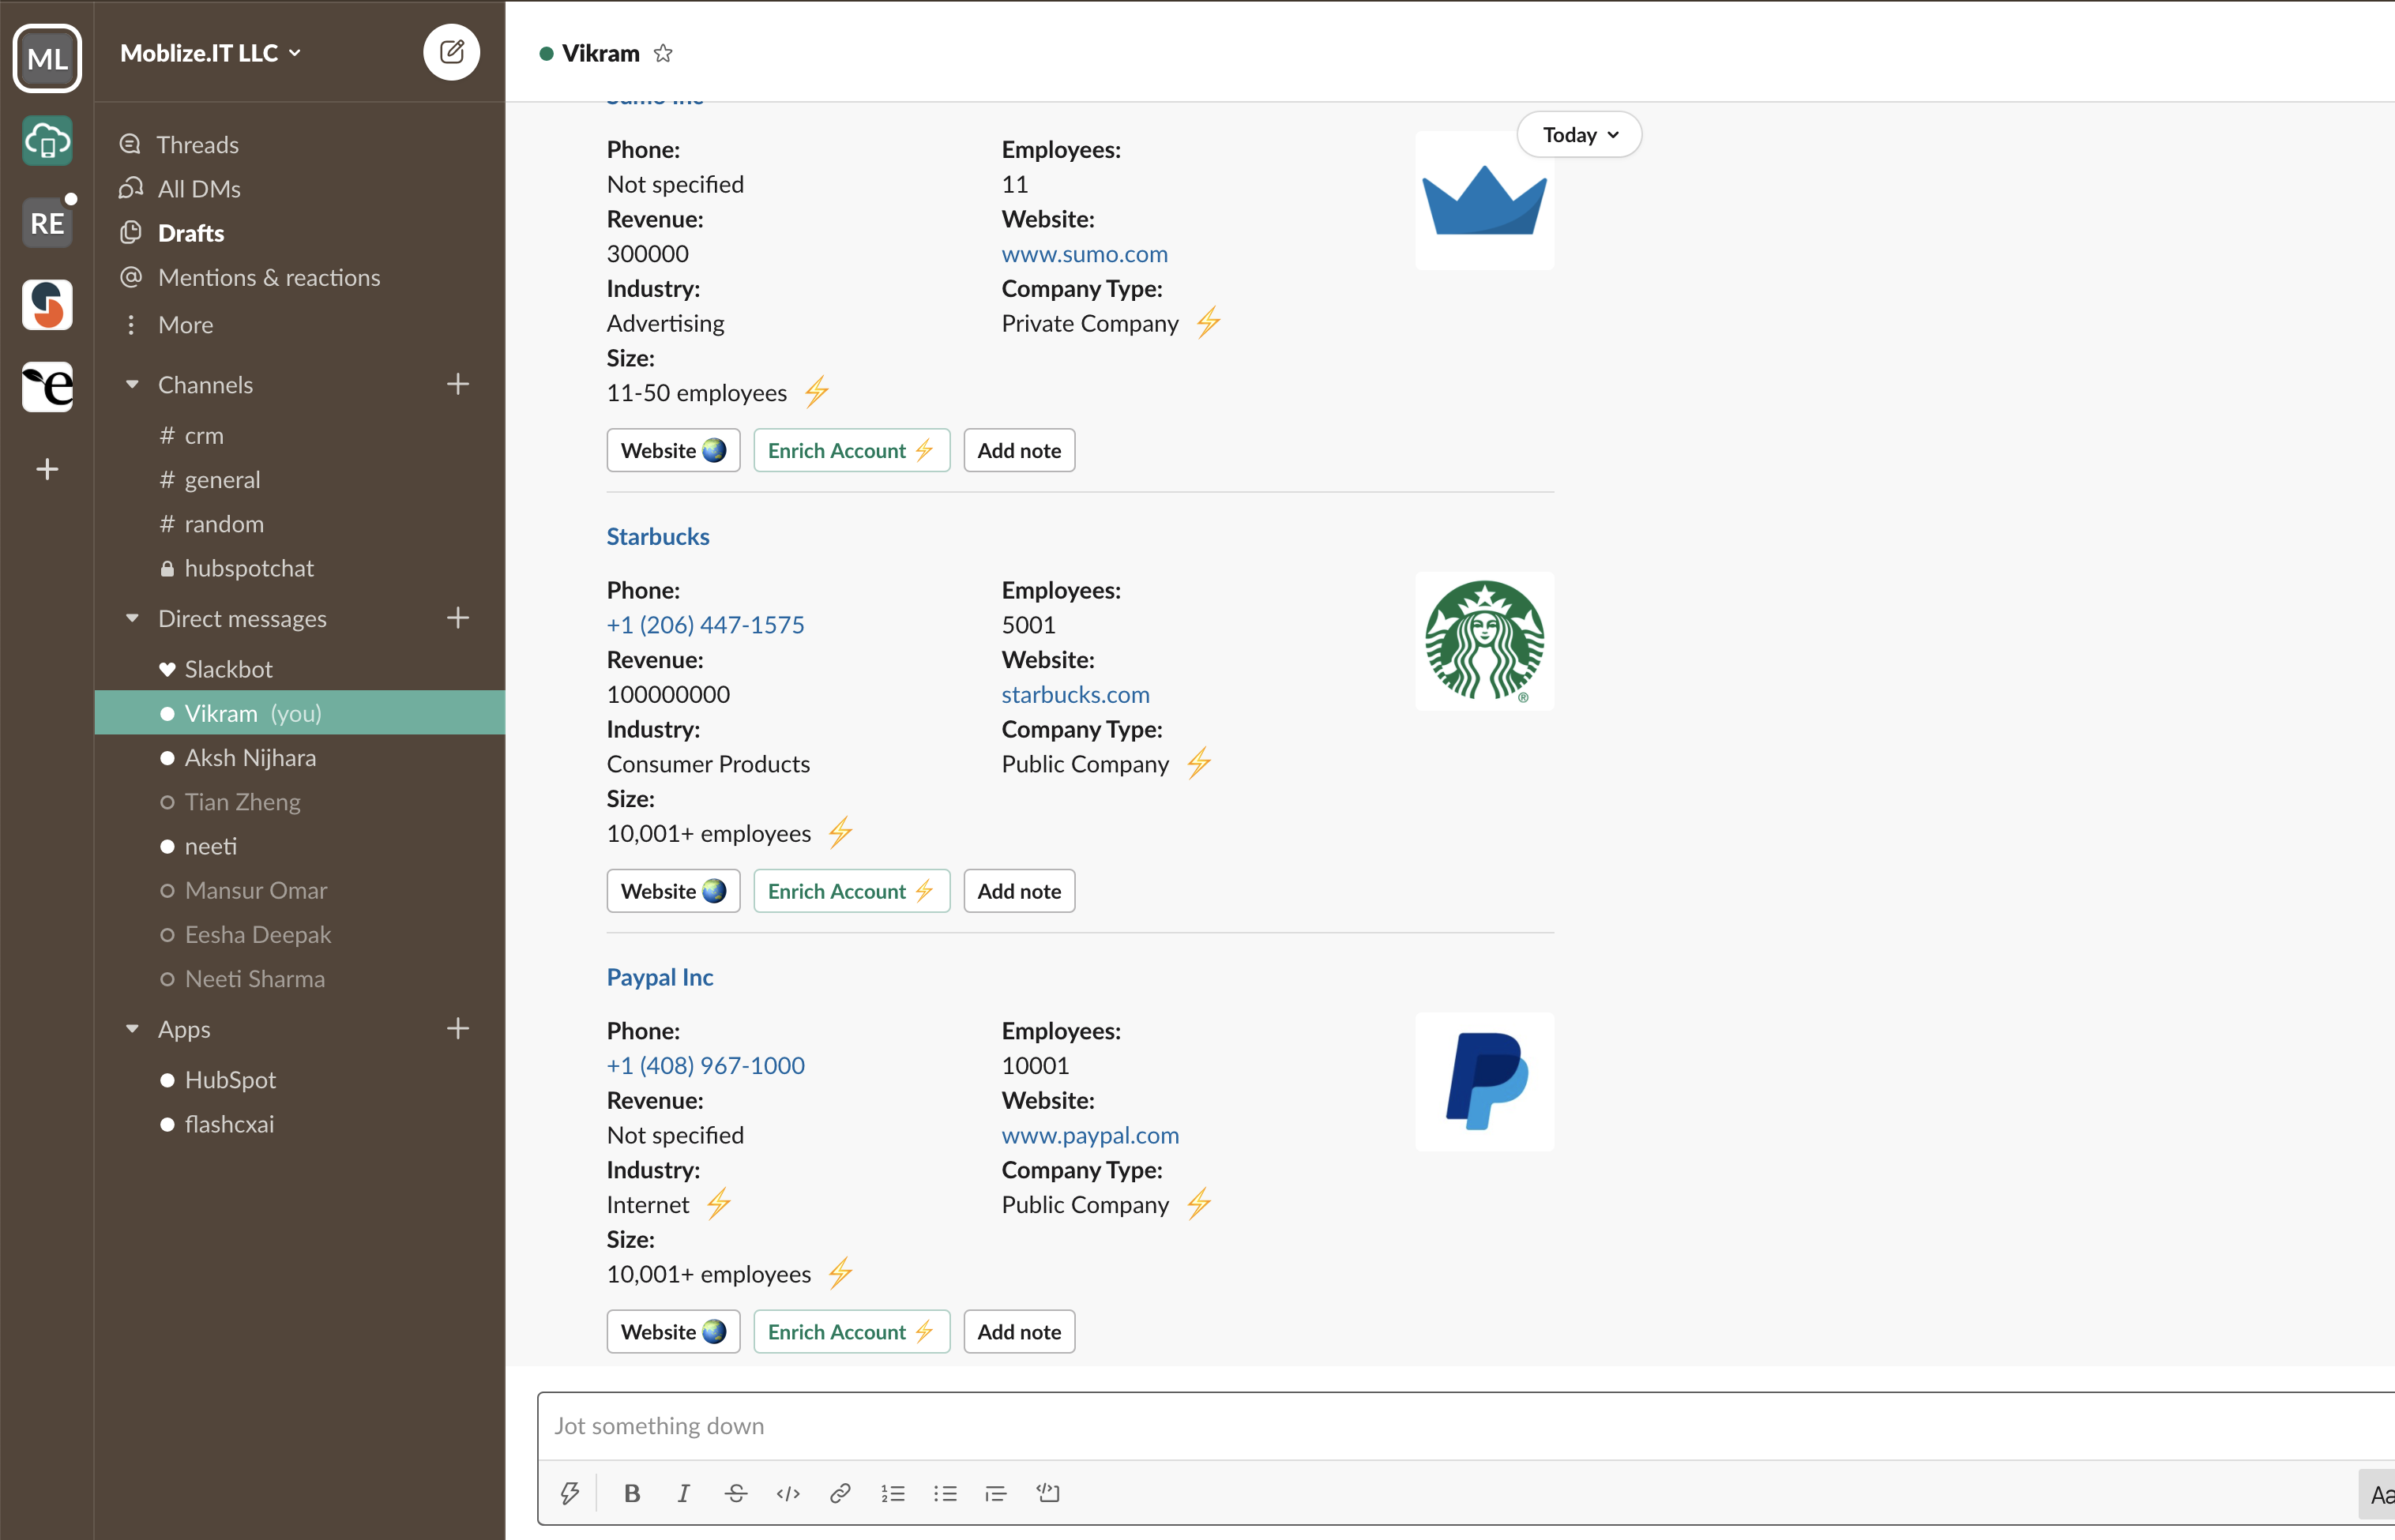Click the Starbucks logo thumbnail
2395x1540 pixels.
(x=1484, y=641)
